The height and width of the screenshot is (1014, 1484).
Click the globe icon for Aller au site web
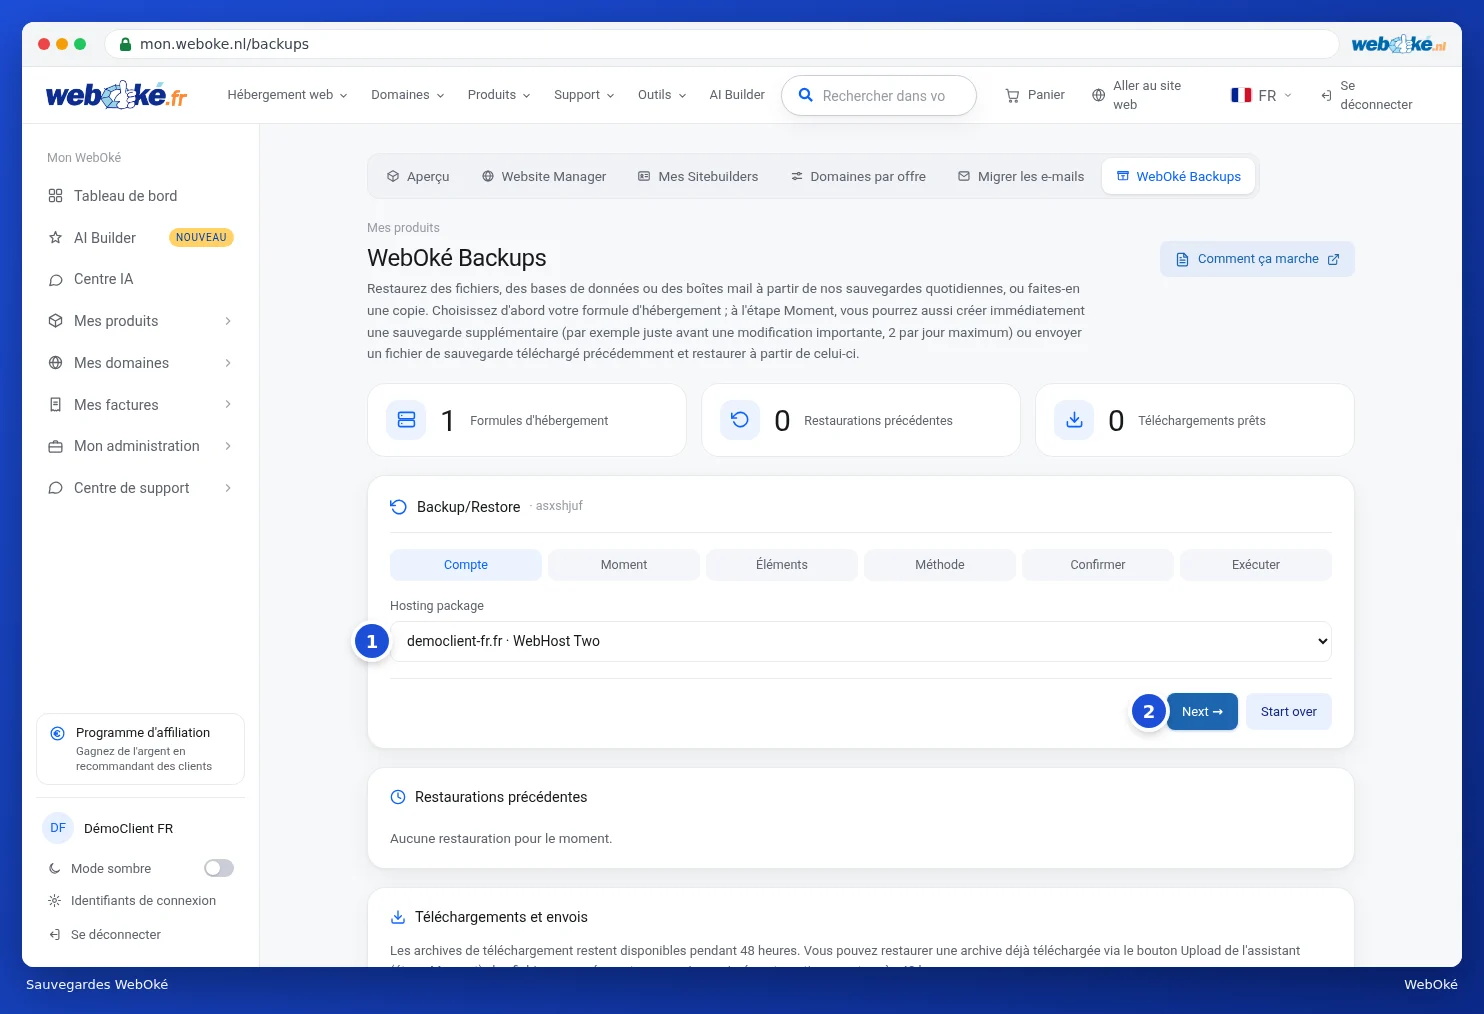click(1098, 95)
